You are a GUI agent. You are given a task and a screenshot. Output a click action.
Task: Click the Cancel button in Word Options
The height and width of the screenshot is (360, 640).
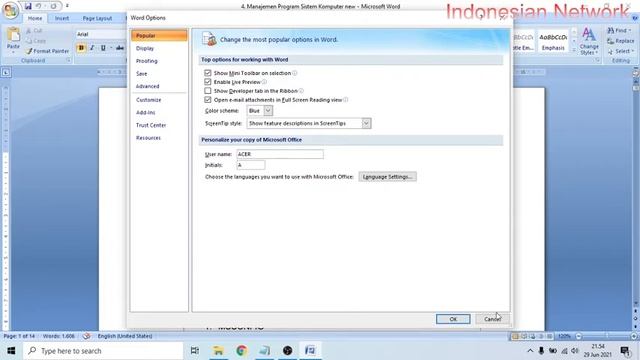492,319
